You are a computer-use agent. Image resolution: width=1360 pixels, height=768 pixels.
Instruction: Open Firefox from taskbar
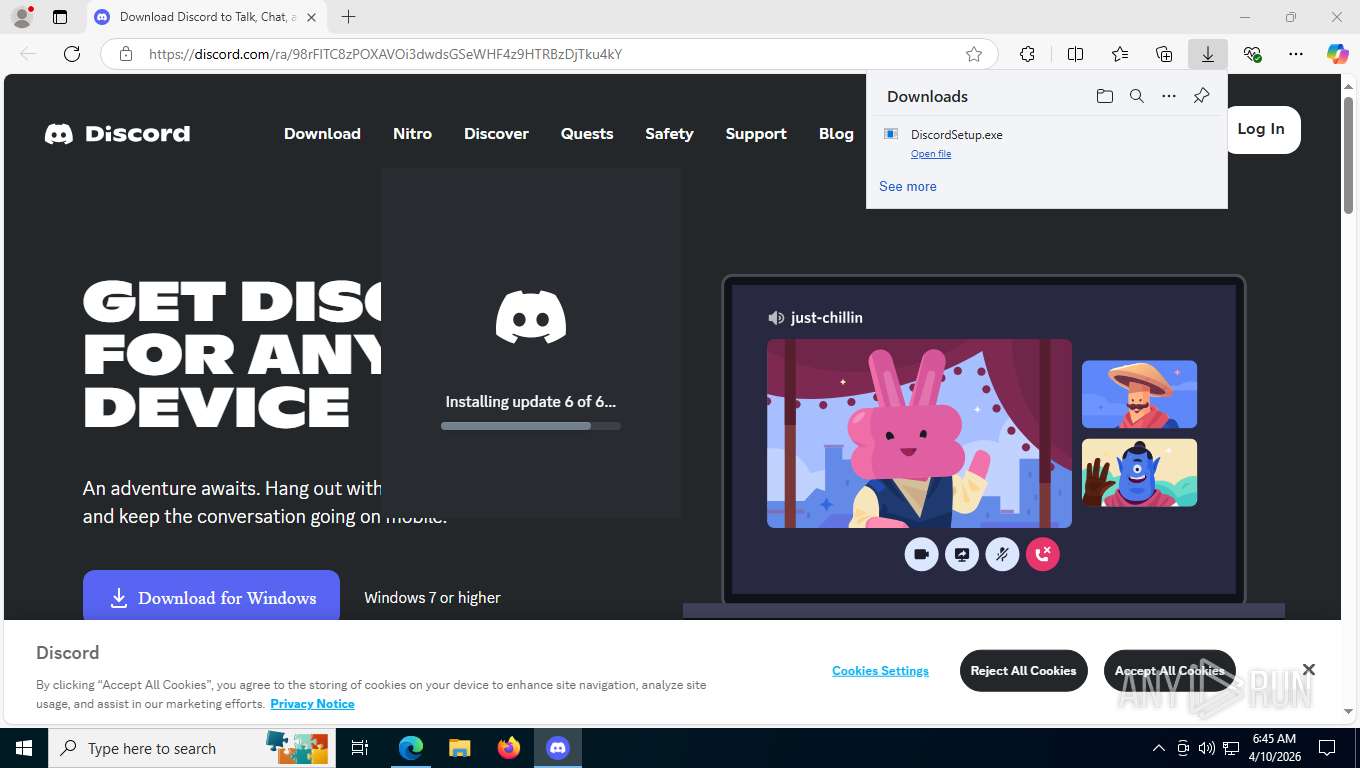(x=508, y=748)
